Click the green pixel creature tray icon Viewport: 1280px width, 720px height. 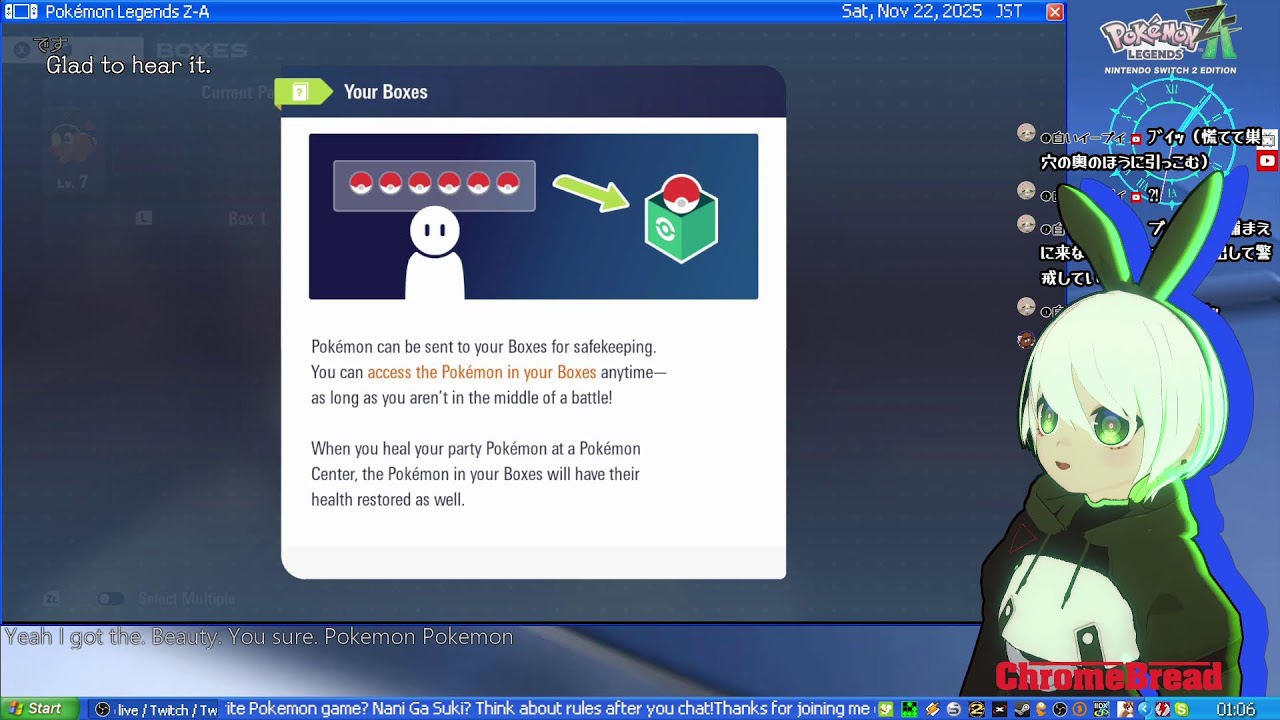909,709
